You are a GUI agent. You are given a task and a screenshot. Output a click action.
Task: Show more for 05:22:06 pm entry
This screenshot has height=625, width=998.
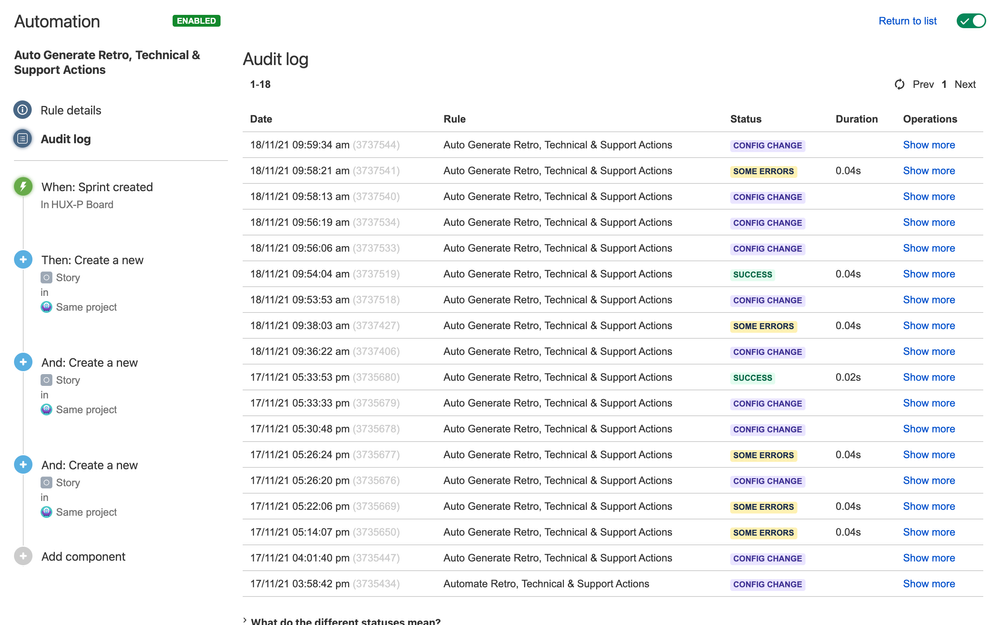(929, 506)
